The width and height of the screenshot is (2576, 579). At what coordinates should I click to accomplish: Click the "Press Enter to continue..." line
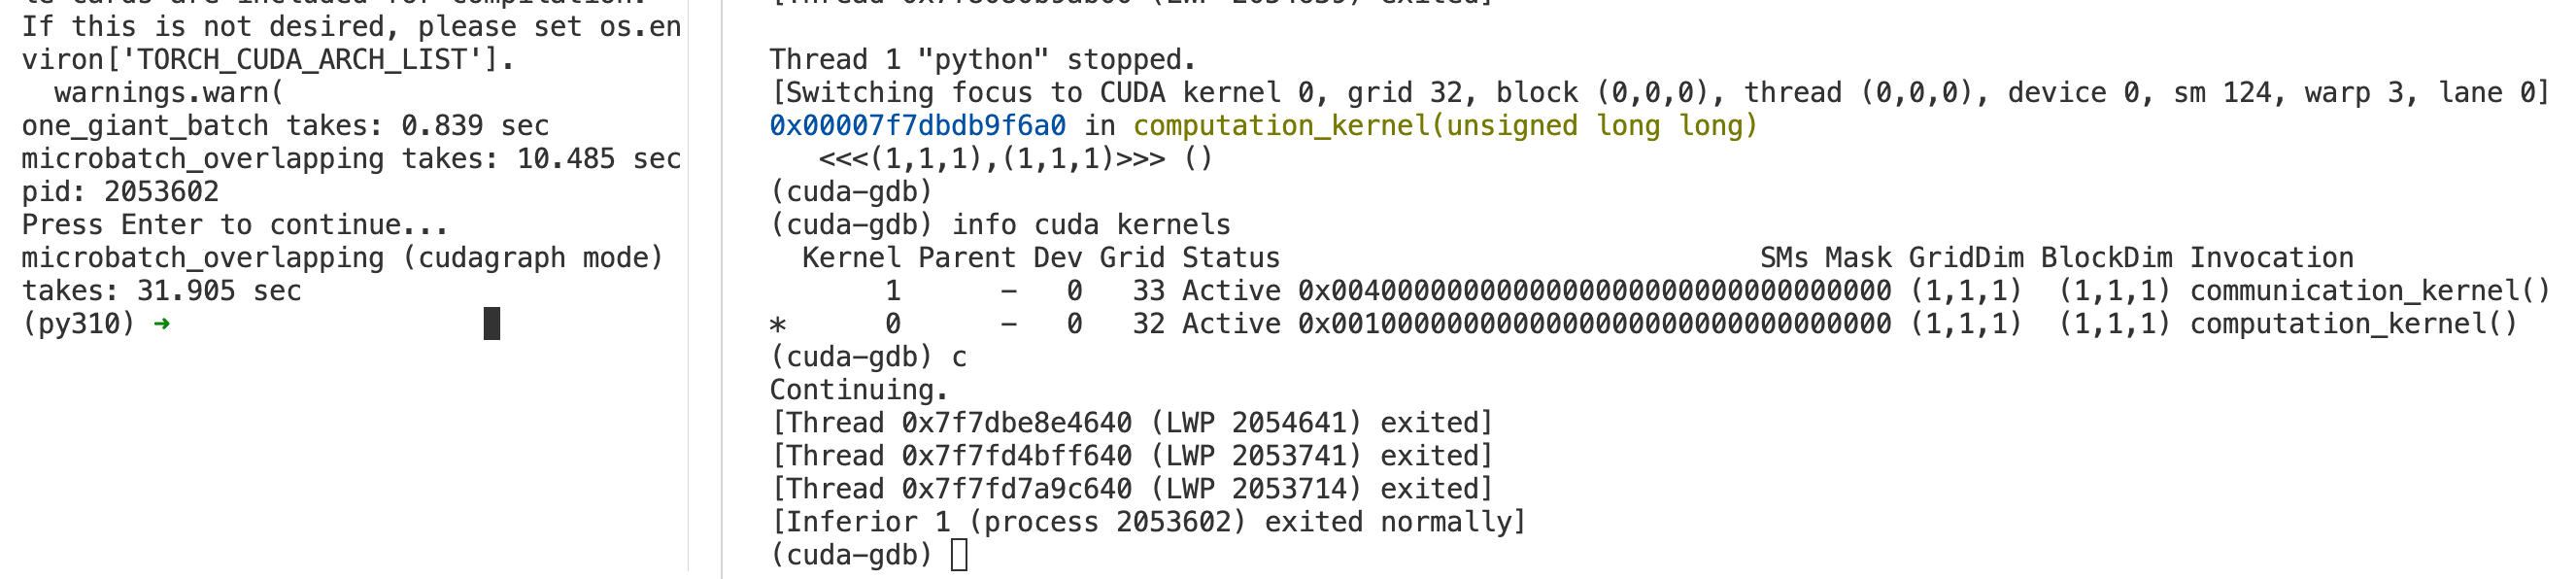point(235,225)
